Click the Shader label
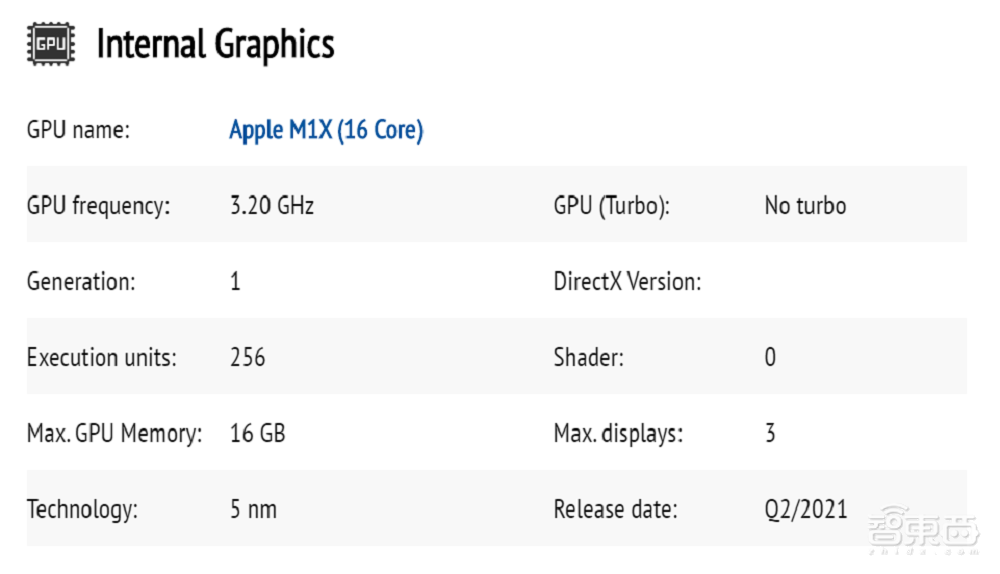Viewport: 1000px width, 574px height. click(x=588, y=357)
